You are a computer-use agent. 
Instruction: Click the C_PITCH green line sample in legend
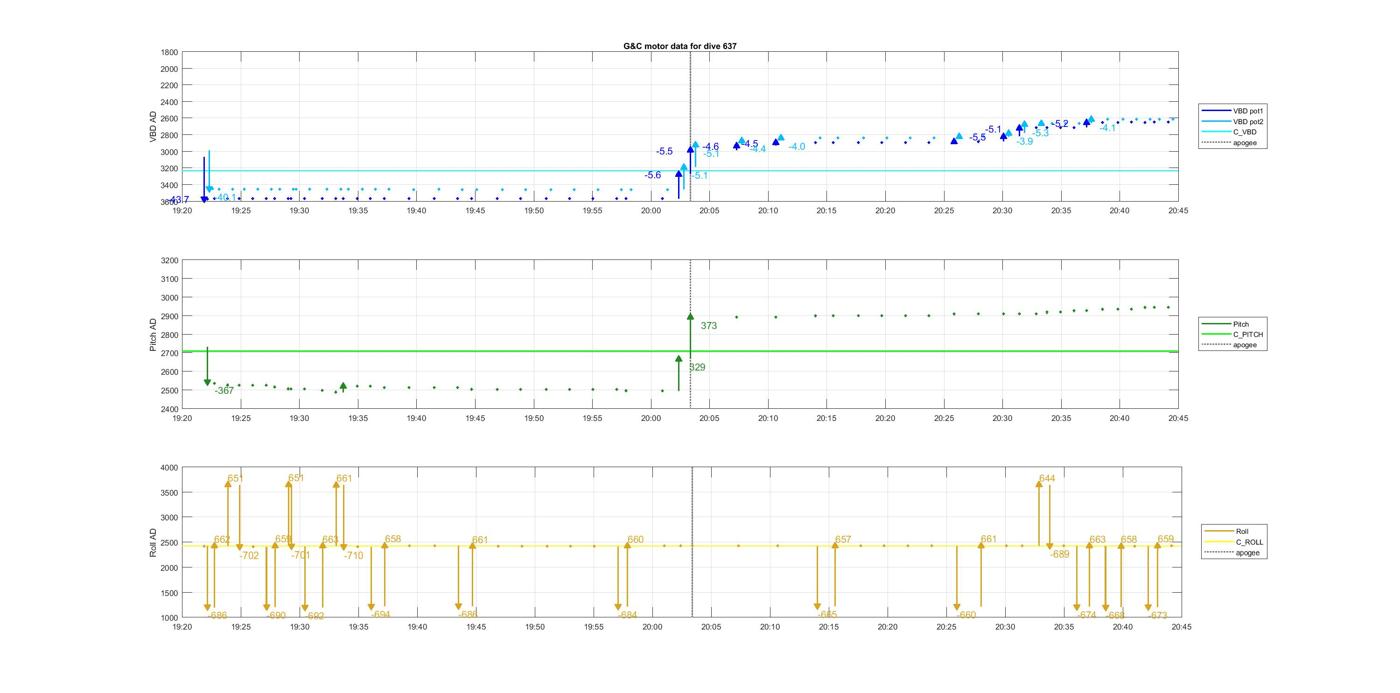[1217, 335]
